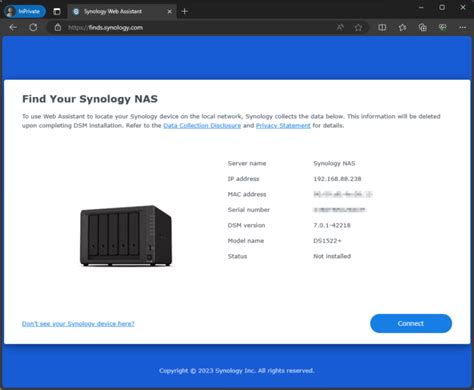Open site information lock icon
Screen dimensions: 474x390
tap(58, 28)
